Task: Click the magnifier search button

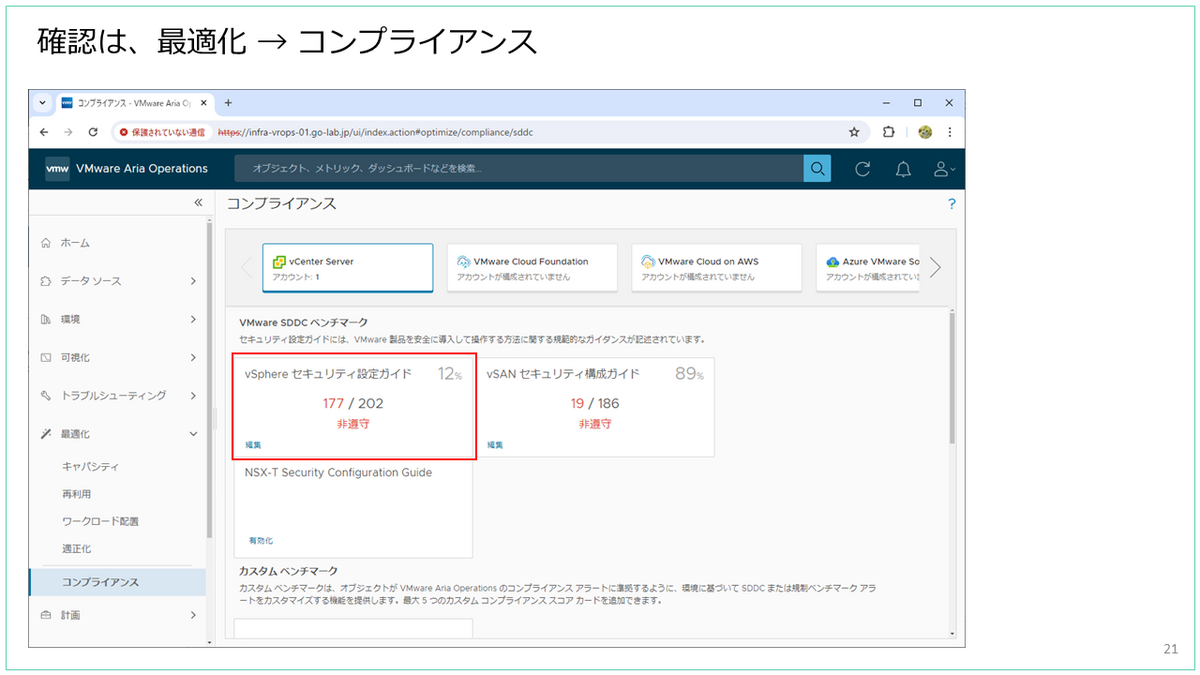Action: point(818,169)
